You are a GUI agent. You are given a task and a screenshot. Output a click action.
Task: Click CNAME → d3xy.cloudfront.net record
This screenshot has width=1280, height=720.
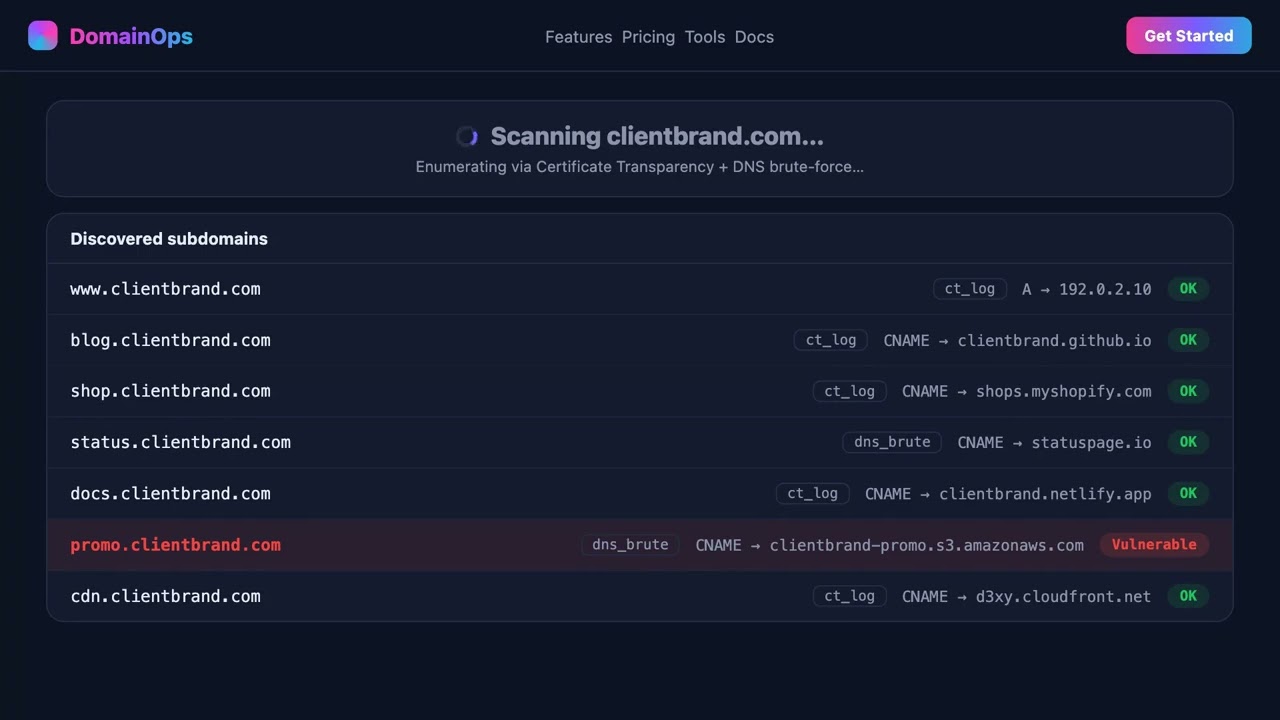click(1027, 596)
